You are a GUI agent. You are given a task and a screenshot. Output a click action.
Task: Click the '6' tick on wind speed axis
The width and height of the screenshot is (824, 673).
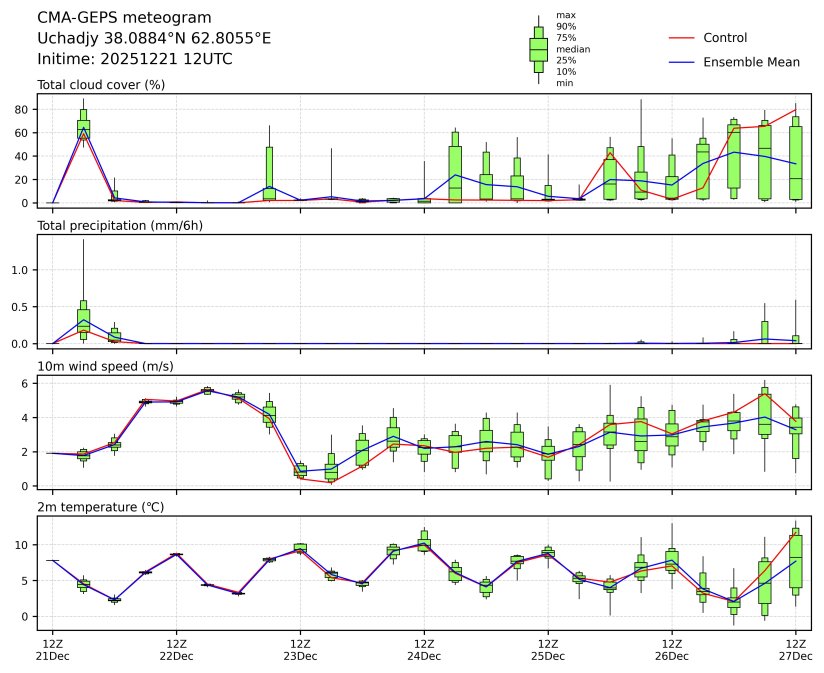[x=24, y=384]
